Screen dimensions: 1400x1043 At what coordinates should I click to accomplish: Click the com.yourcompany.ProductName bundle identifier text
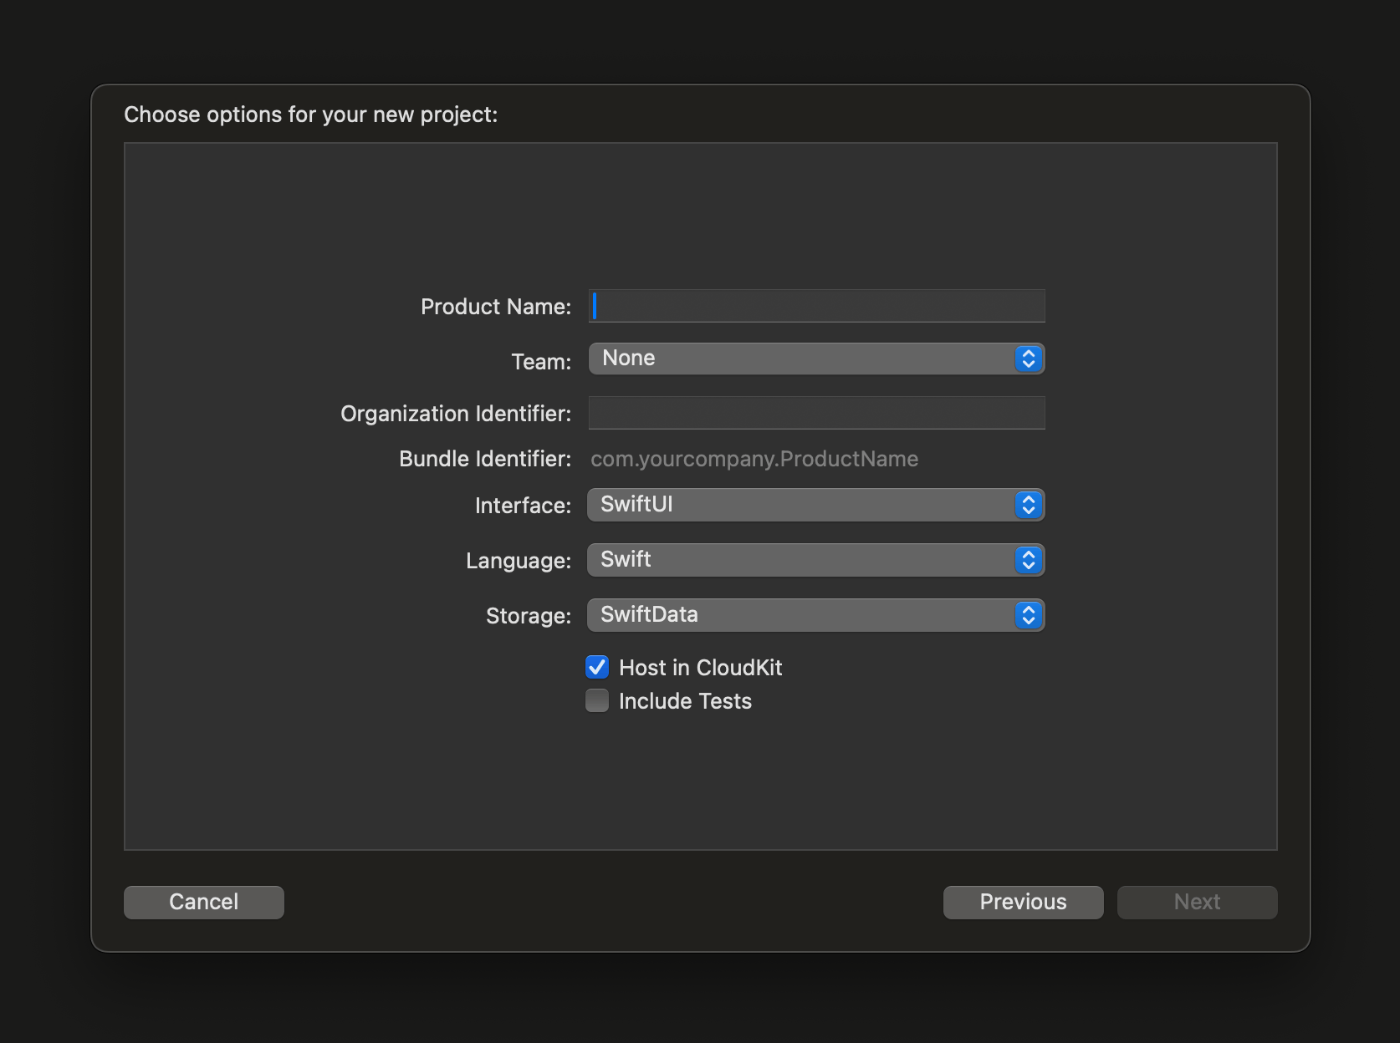pyautogui.click(x=754, y=459)
